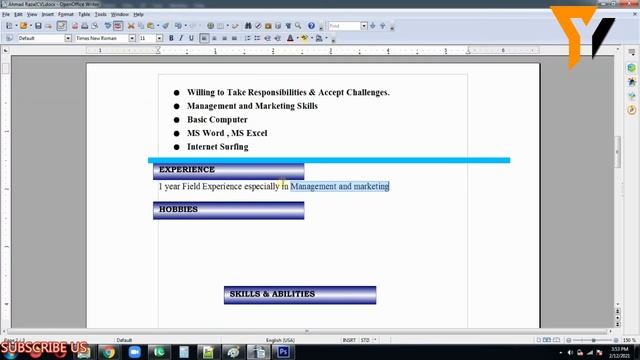This screenshot has height=360, width=640.
Task: Decrease indent icon in formatting bar
Action: click(x=267, y=38)
